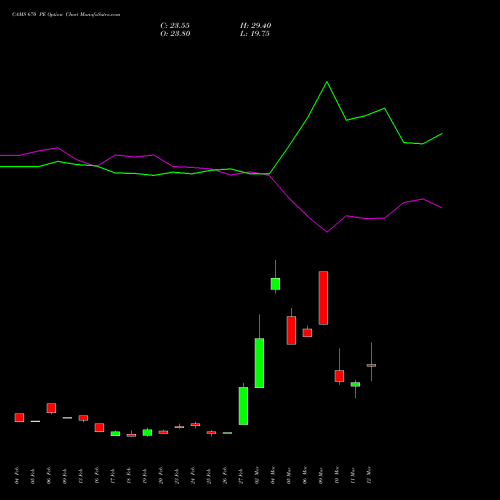This screenshot has height=500, width=500.
Task: Click the green indicator line peak
Action: [x=327, y=82]
